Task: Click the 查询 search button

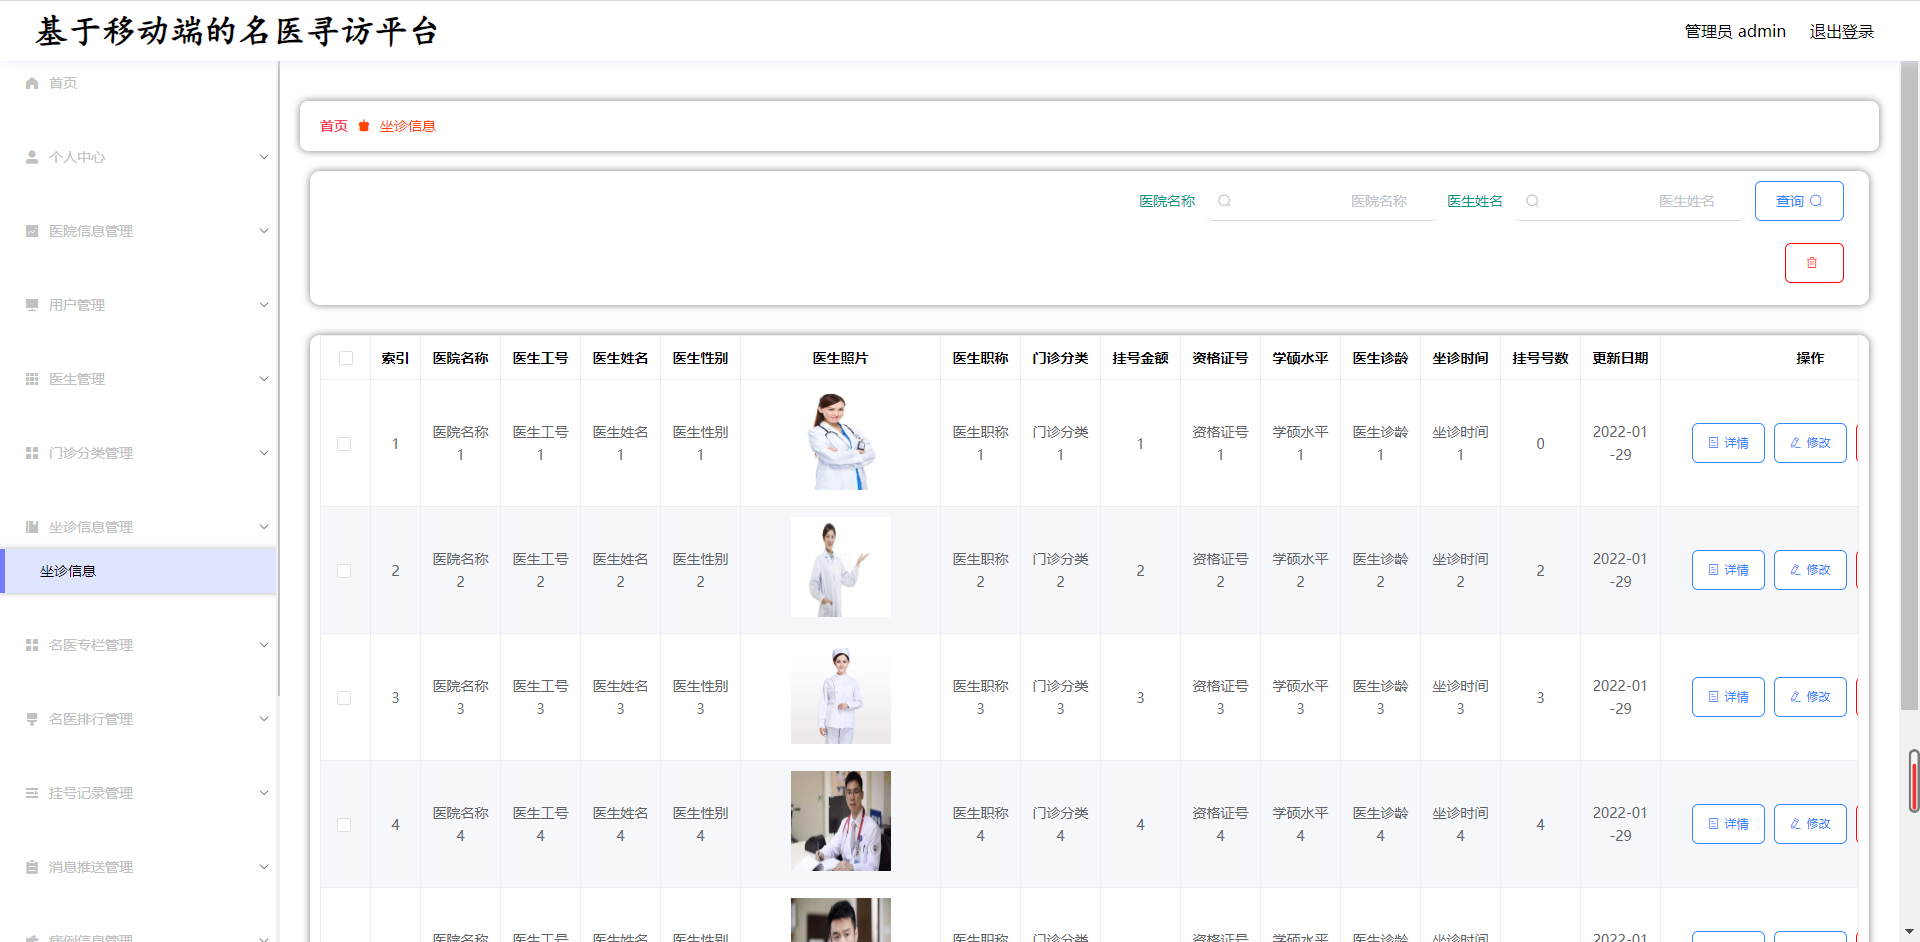Action: click(1799, 201)
